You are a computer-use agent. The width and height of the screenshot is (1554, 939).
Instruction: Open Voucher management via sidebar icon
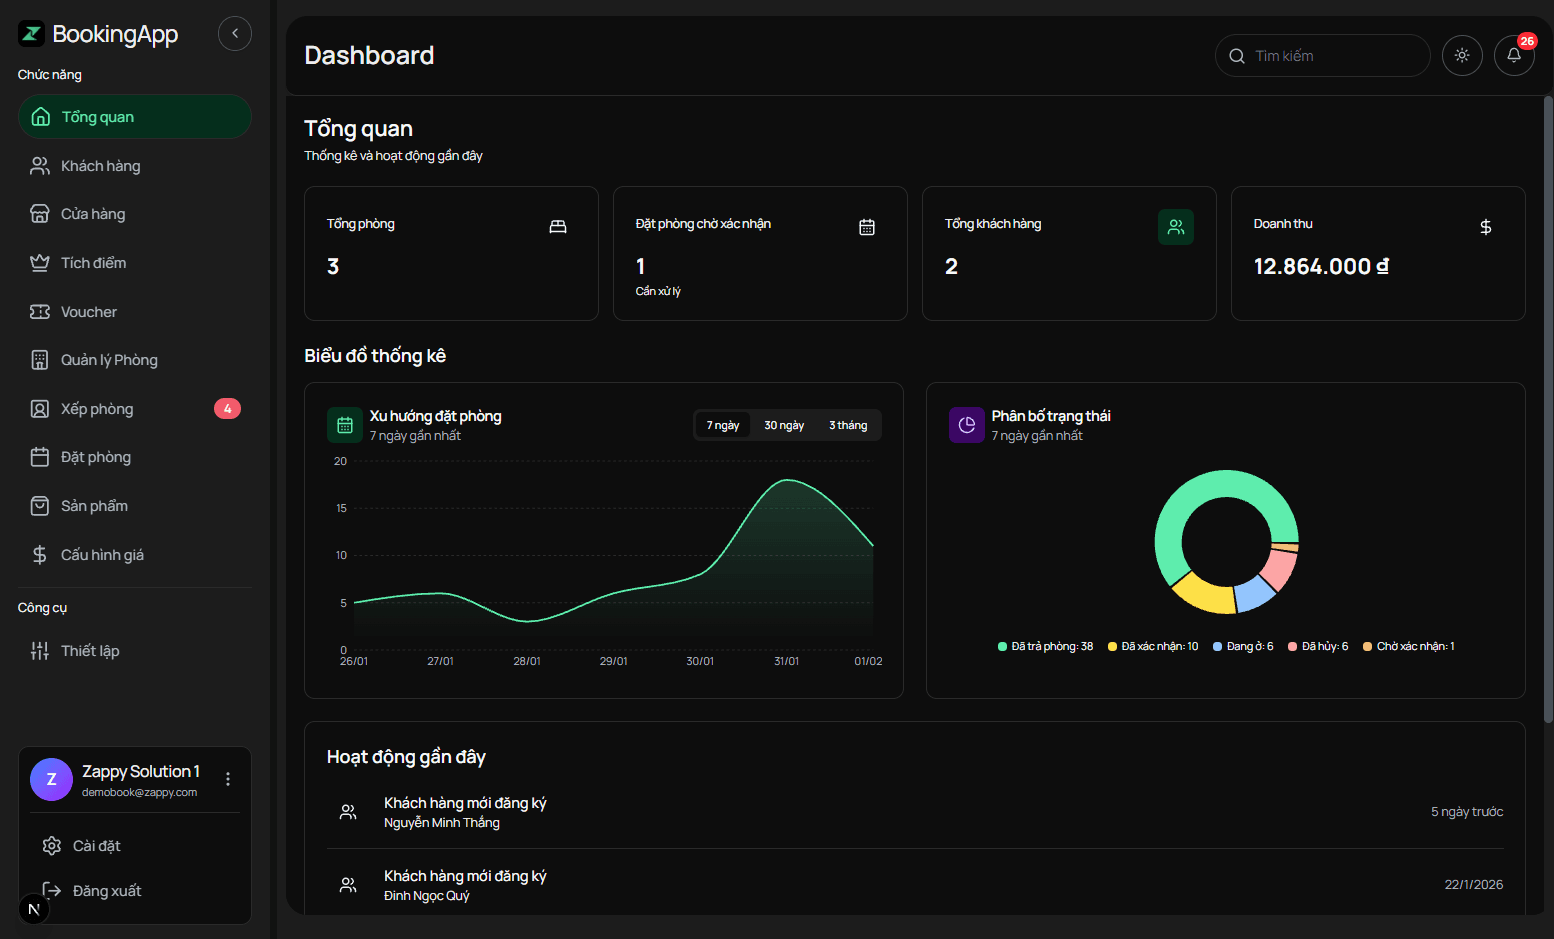[x=40, y=311]
